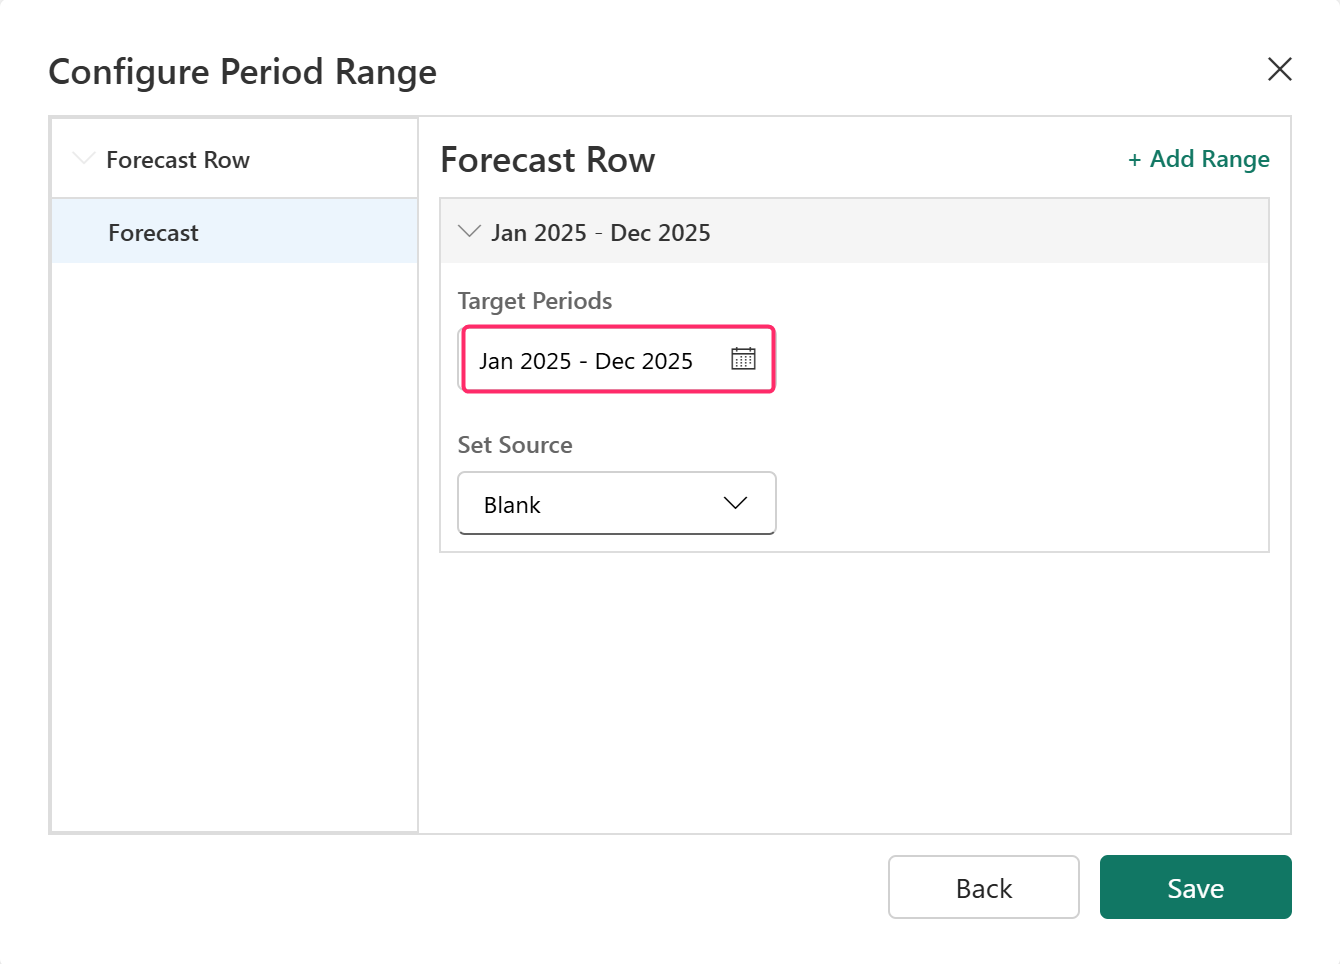Image resolution: width=1340 pixels, height=964 pixels.
Task: Click the Jan 2025 - Dec 2025 range header text
Action: tap(600, 233)
